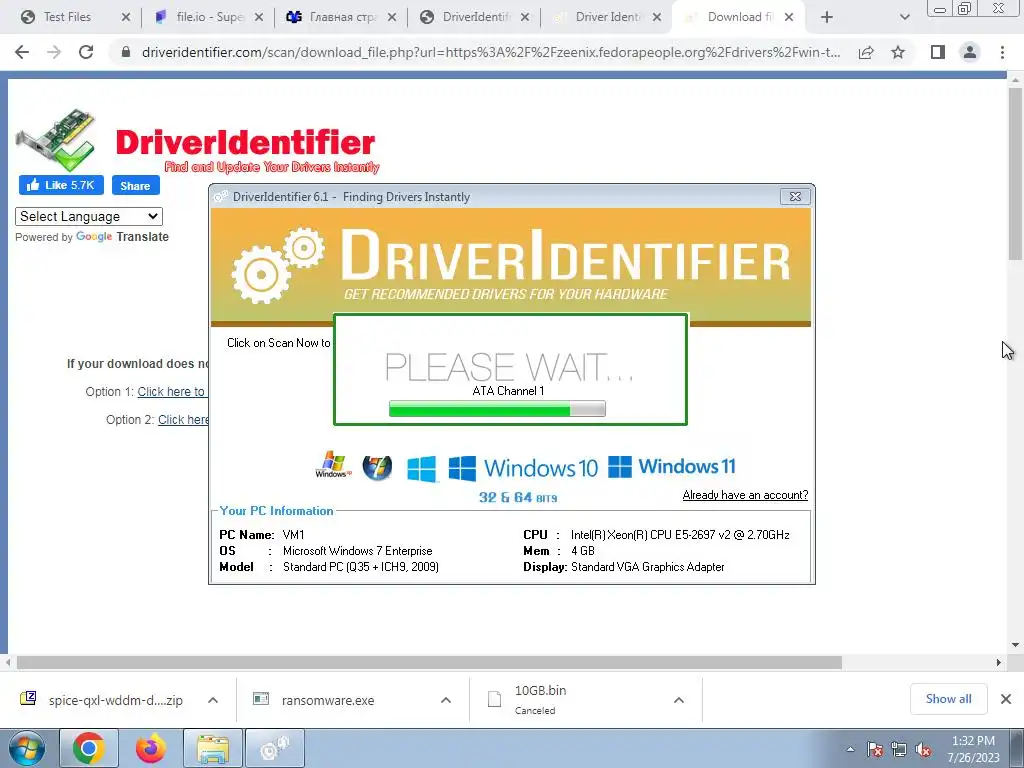Close the DriverIdentifier 6.1 dialog

point(795,197)
